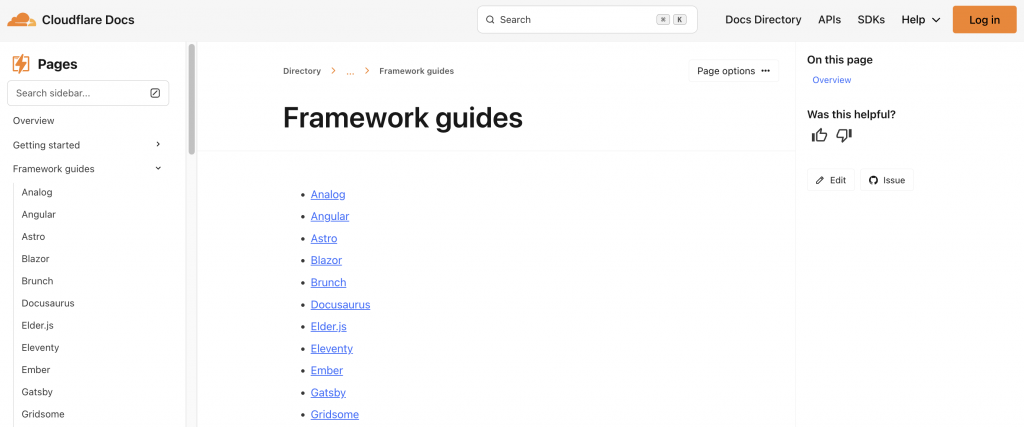The width and height of the screenshot is (1024, 427).
Task: Open the Astro link in main list
Action: (324, 238)
